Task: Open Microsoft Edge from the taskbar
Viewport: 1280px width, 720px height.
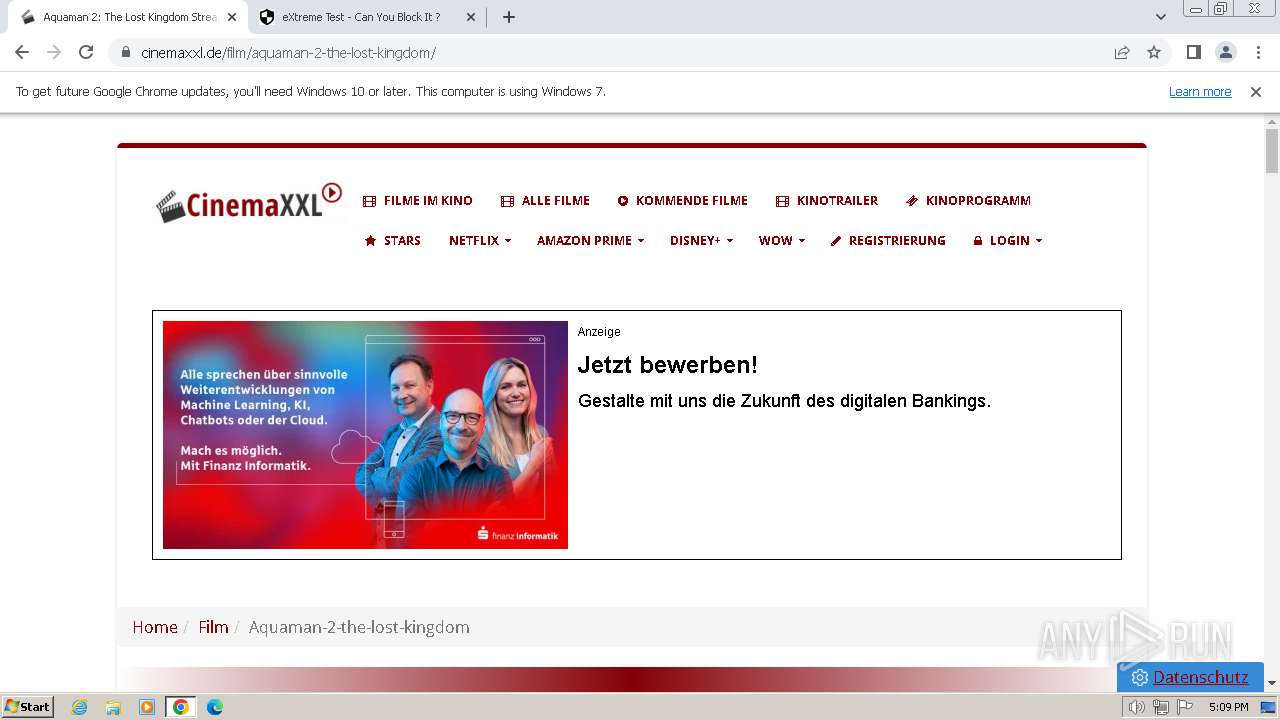Action: [x=215, y=707]
